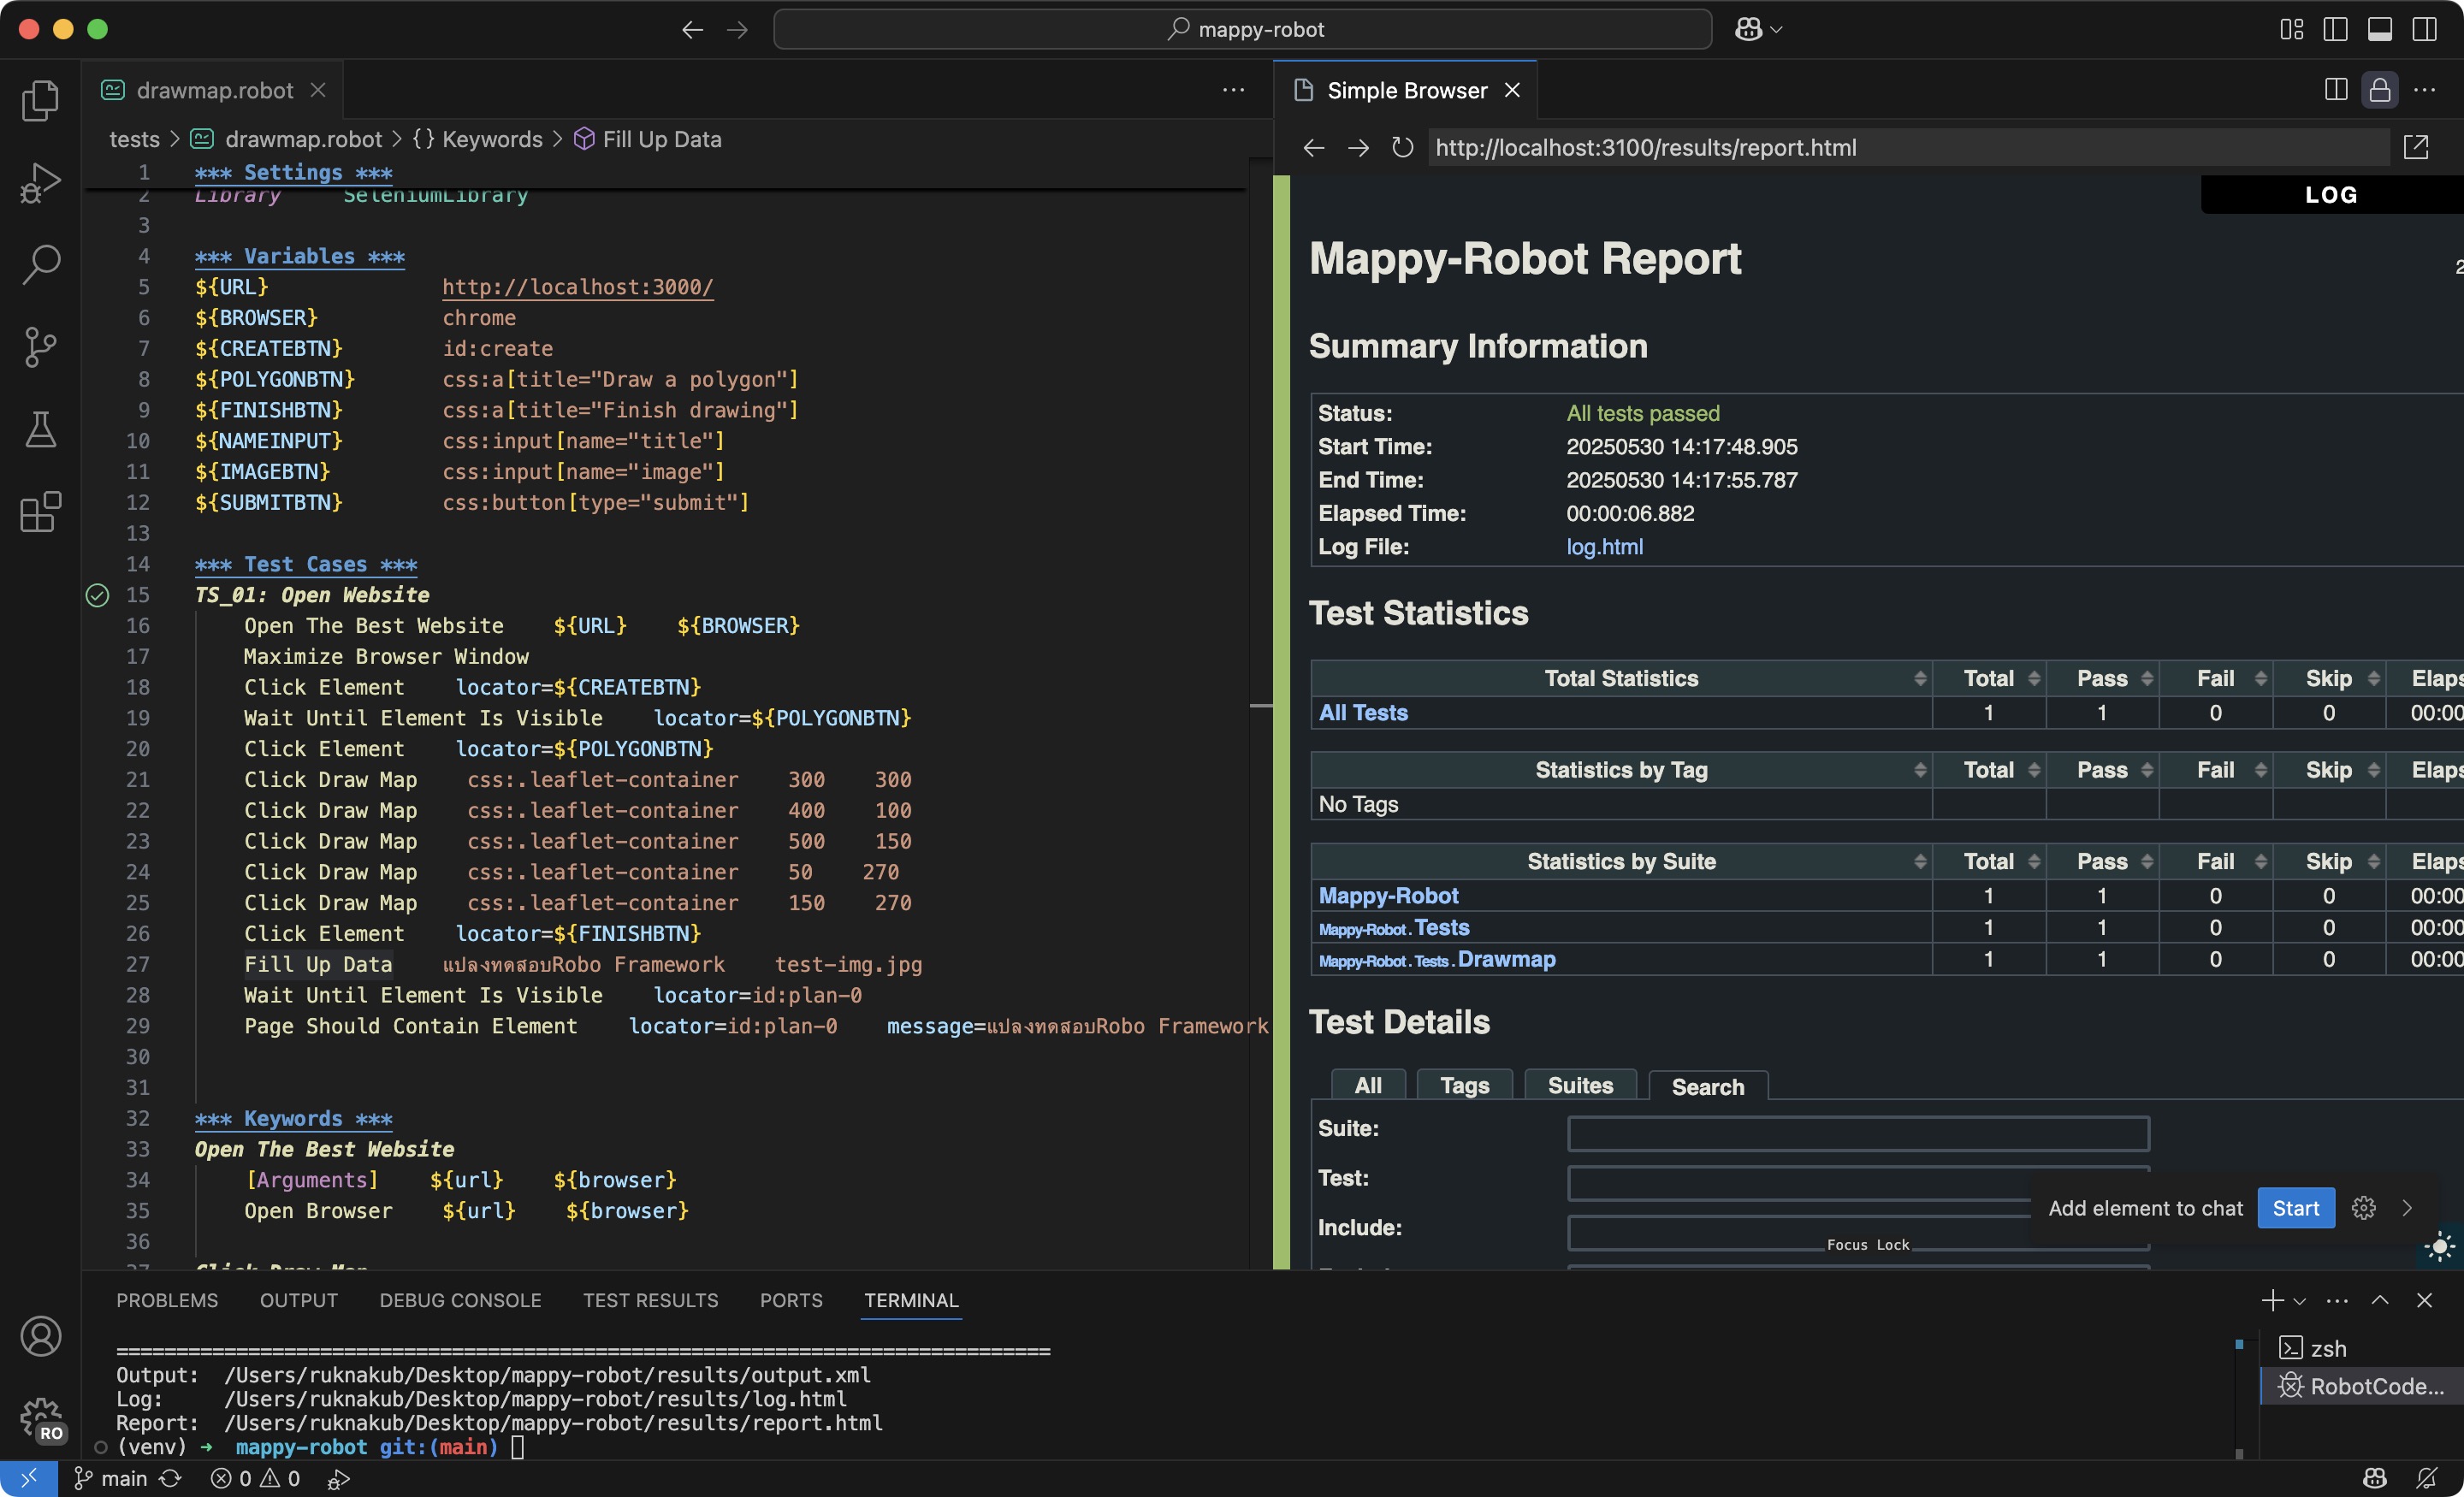Navigate back in Simple Browser
The image size is (2464, 1497).
1313,148
